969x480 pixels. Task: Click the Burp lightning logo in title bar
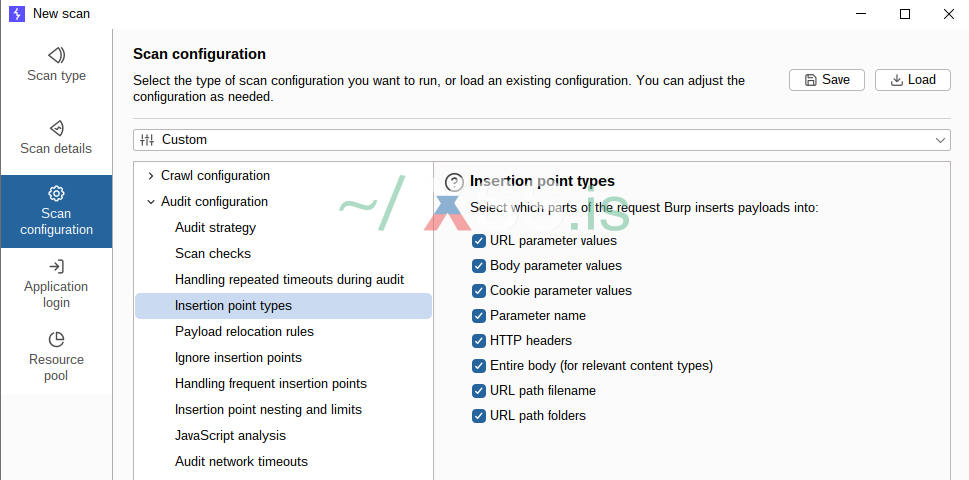(16, 14)
